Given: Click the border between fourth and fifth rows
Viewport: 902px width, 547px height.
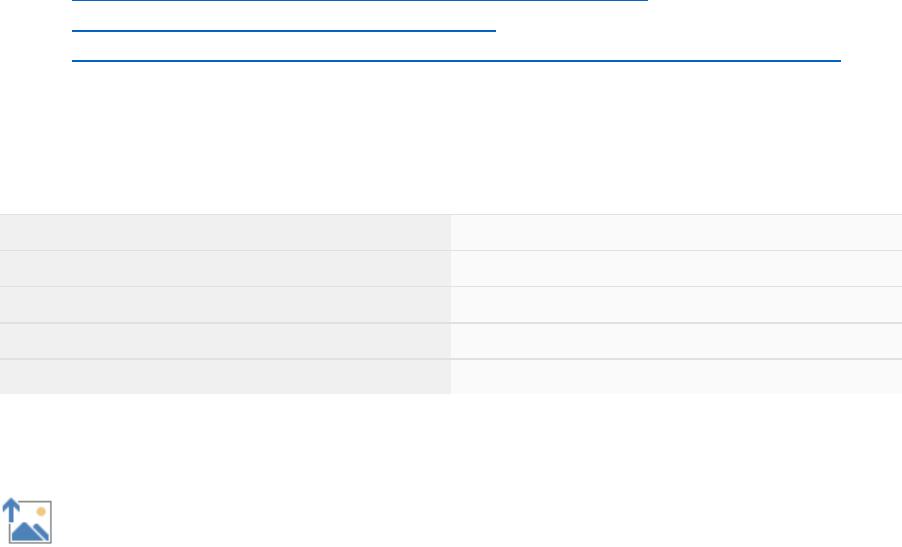Looking at the screenshot, I should 450,358.
